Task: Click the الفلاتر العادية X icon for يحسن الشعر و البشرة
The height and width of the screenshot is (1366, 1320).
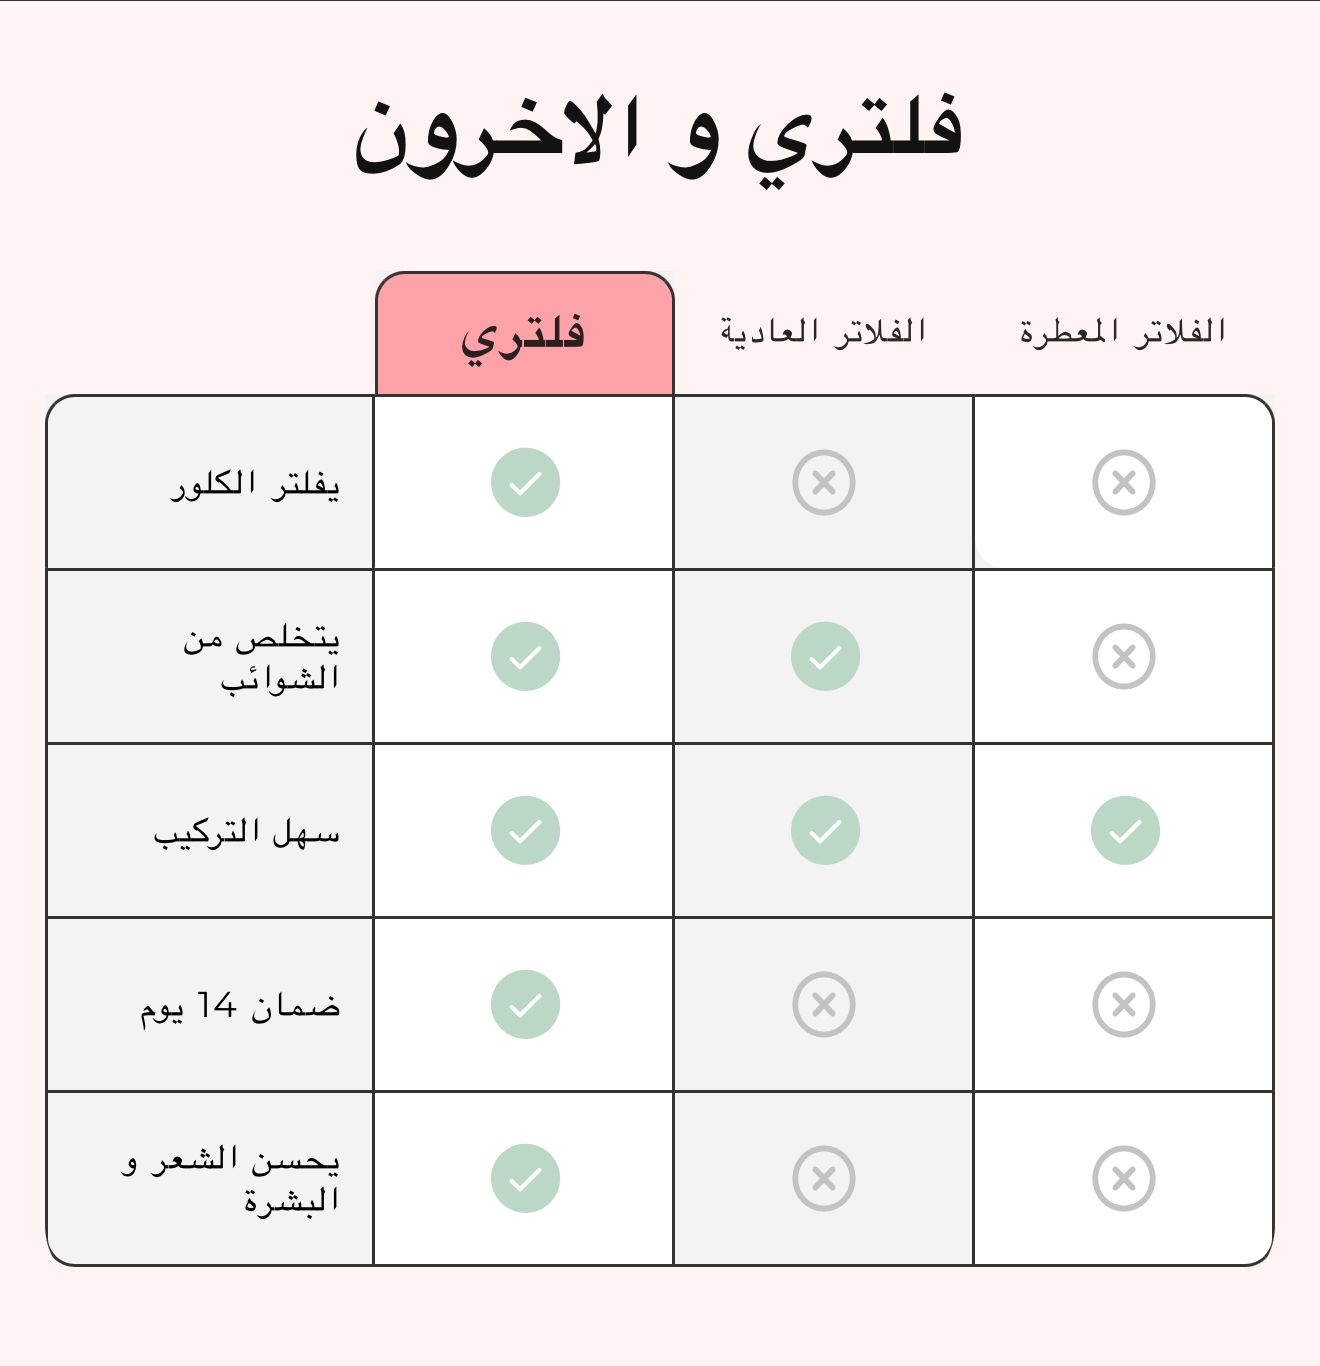Action: click(x=824, y=1178)
